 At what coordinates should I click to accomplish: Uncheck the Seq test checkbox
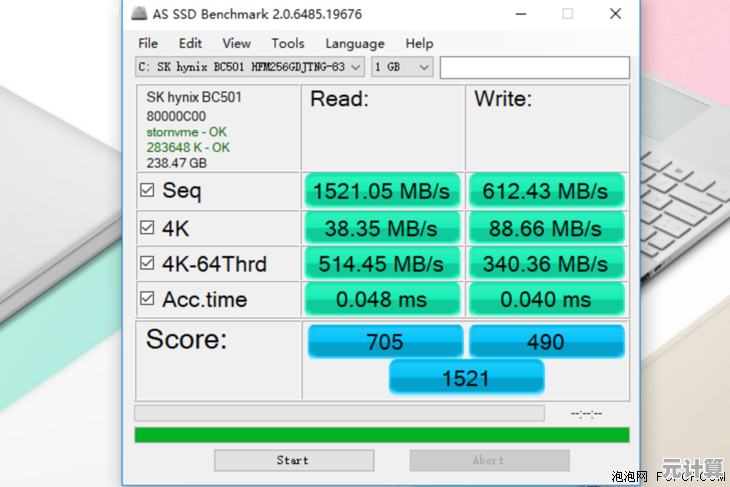pos(148,190)
